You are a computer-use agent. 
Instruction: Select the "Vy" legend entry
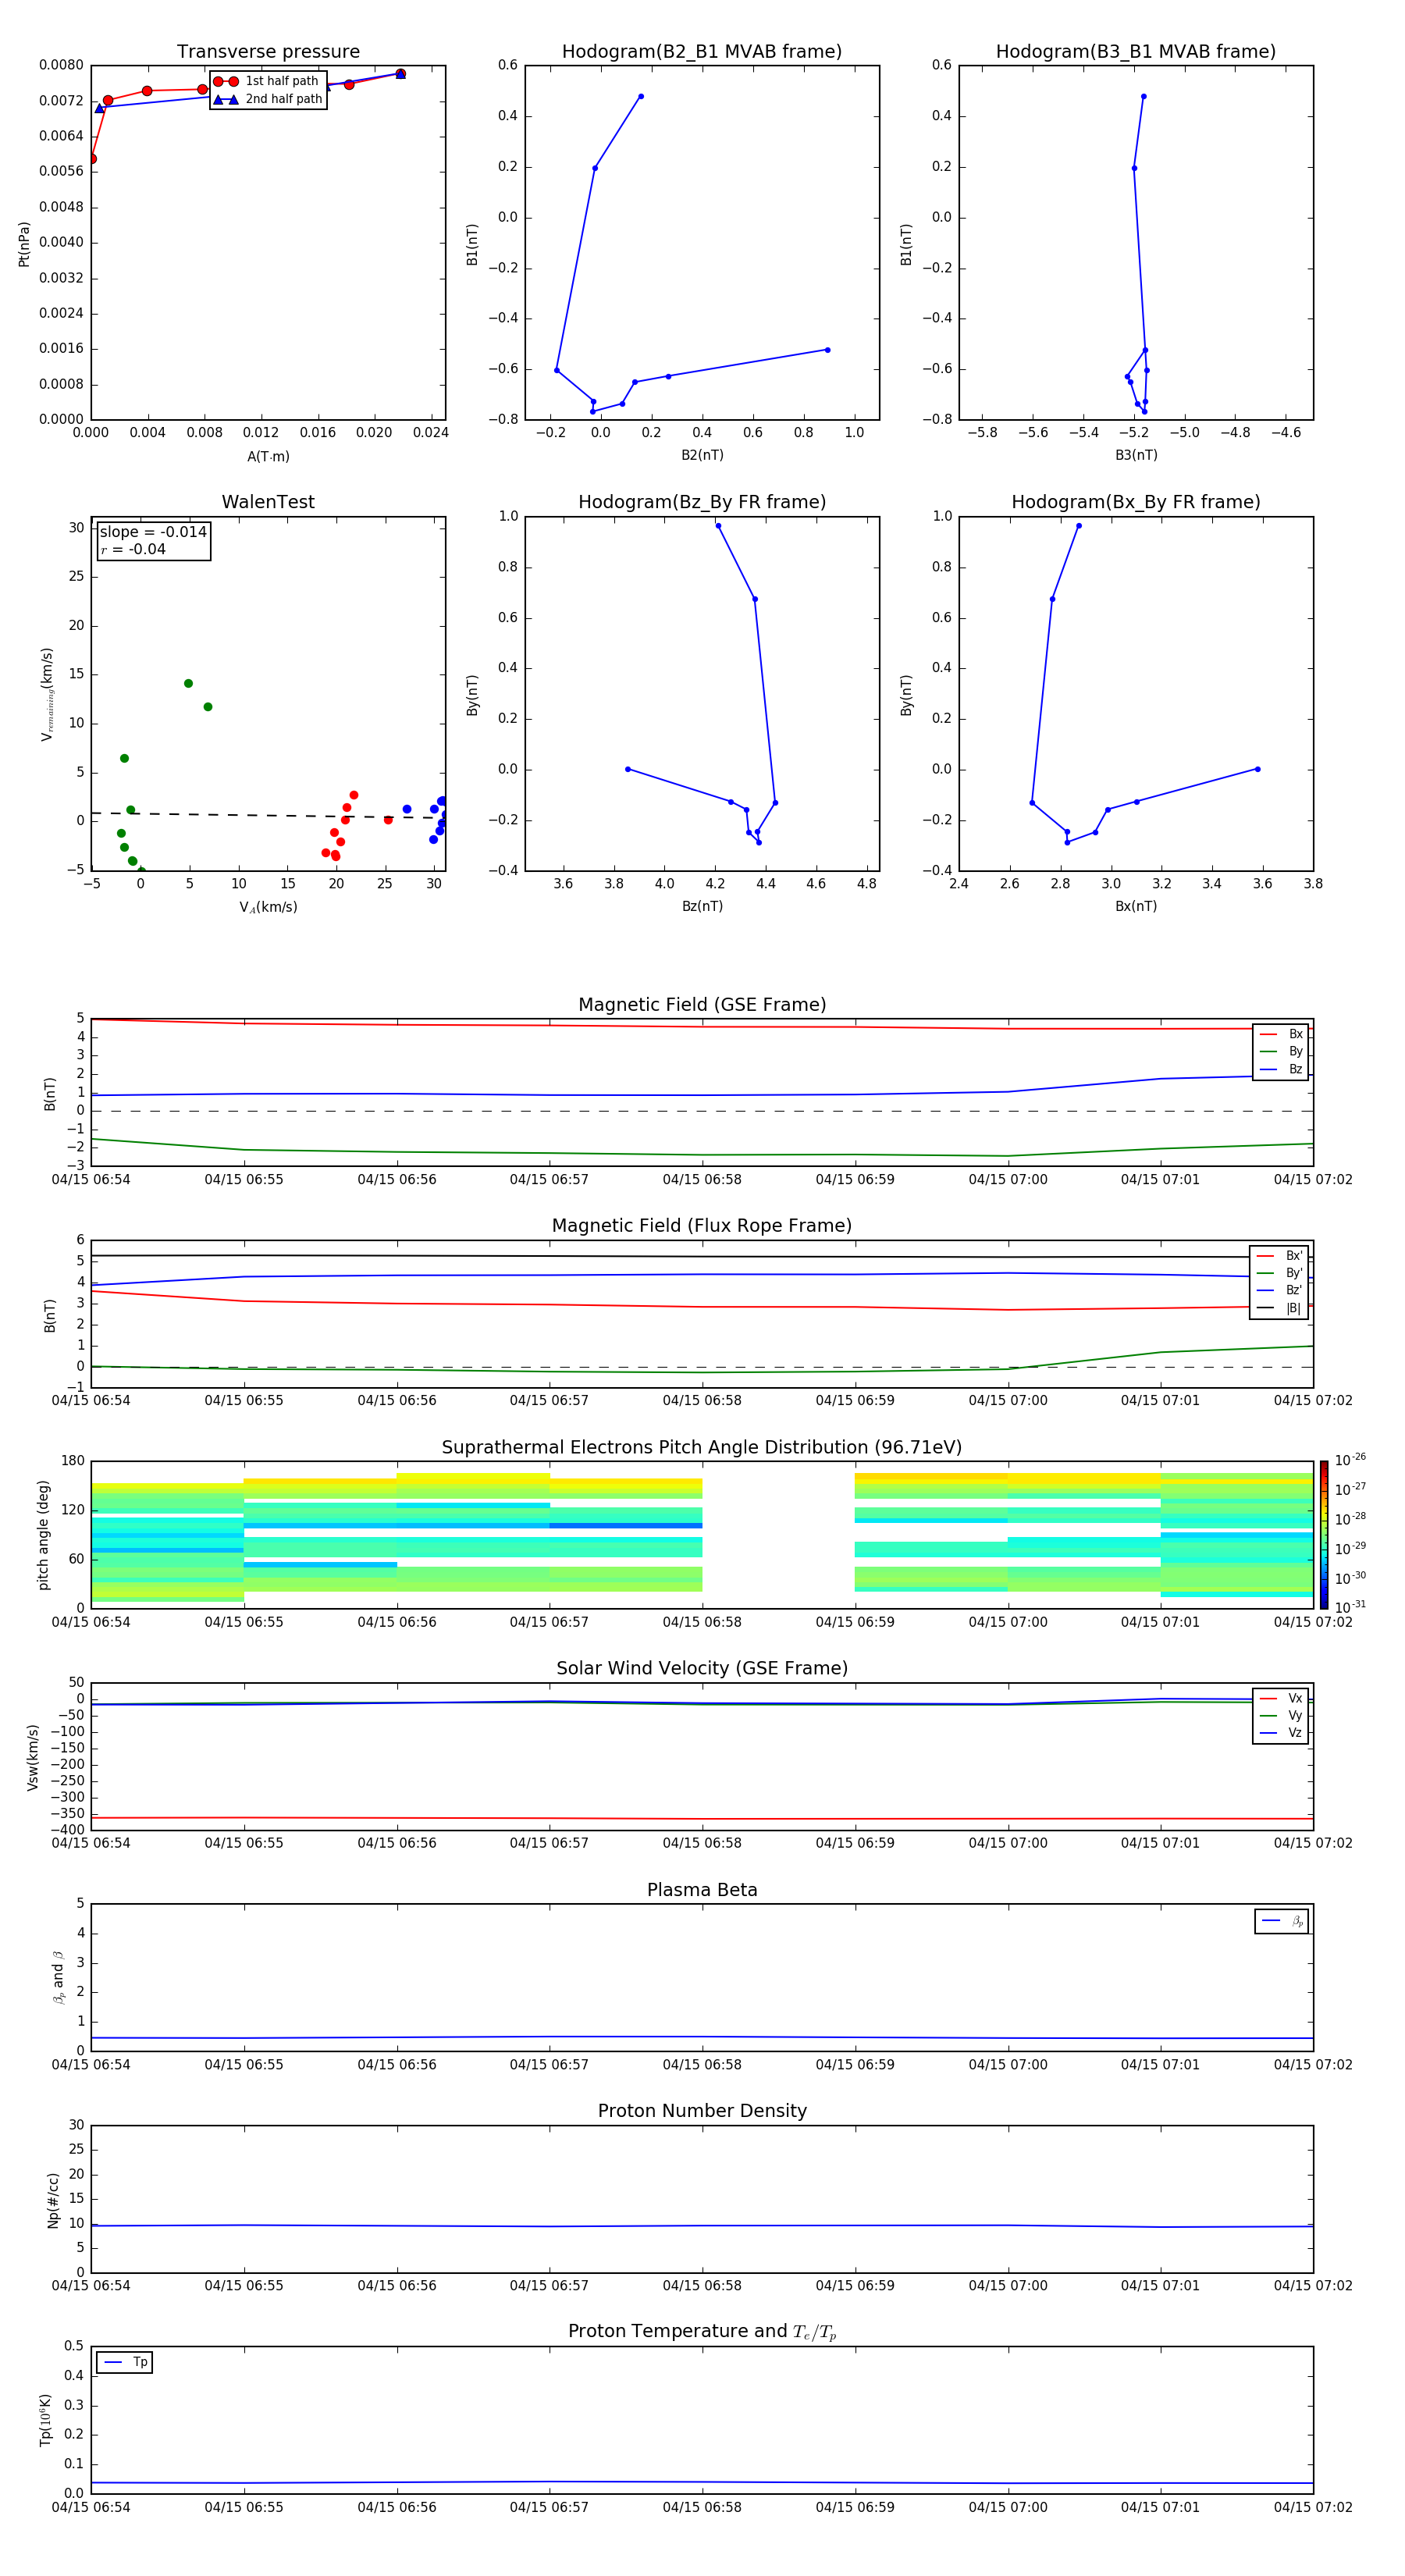click(1281, 1716)
